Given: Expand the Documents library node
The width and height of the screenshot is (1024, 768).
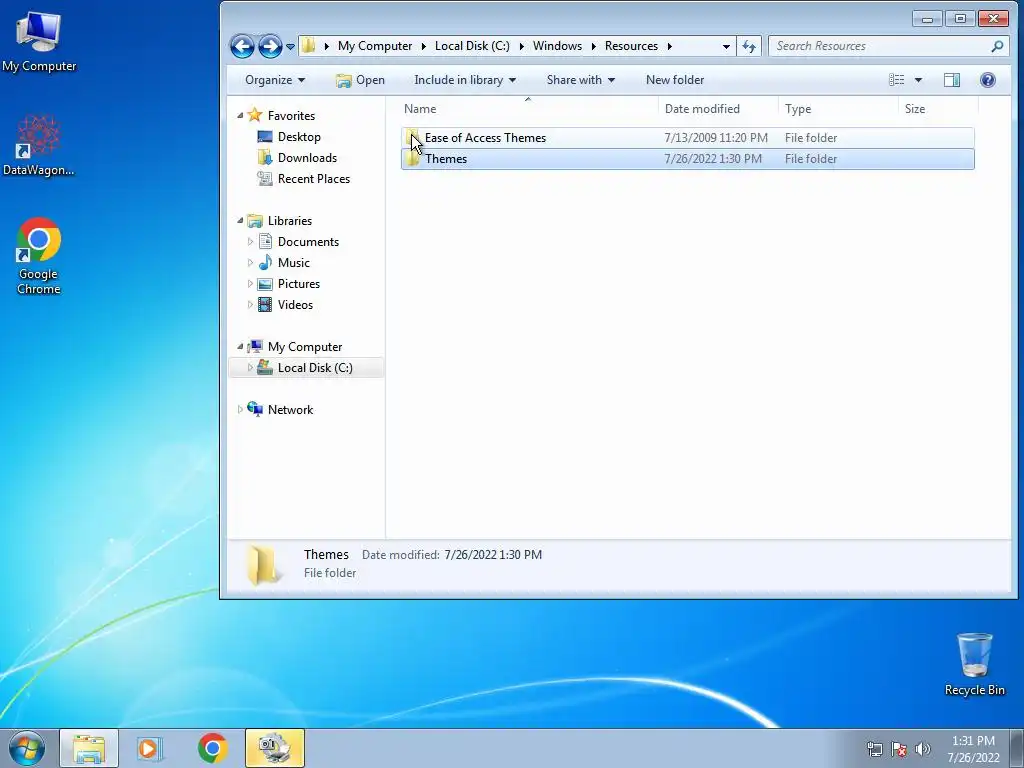Looking at the screenshot, I should tap(250, 242).
